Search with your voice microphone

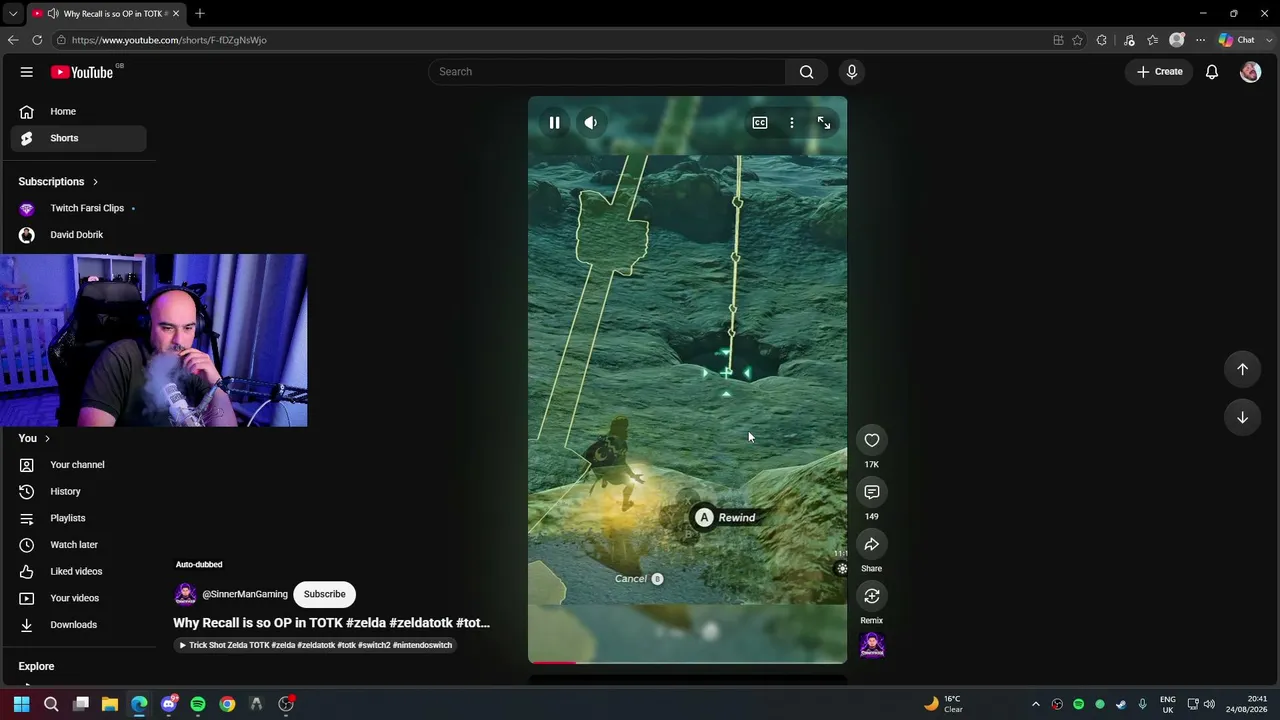click(852, 72)
